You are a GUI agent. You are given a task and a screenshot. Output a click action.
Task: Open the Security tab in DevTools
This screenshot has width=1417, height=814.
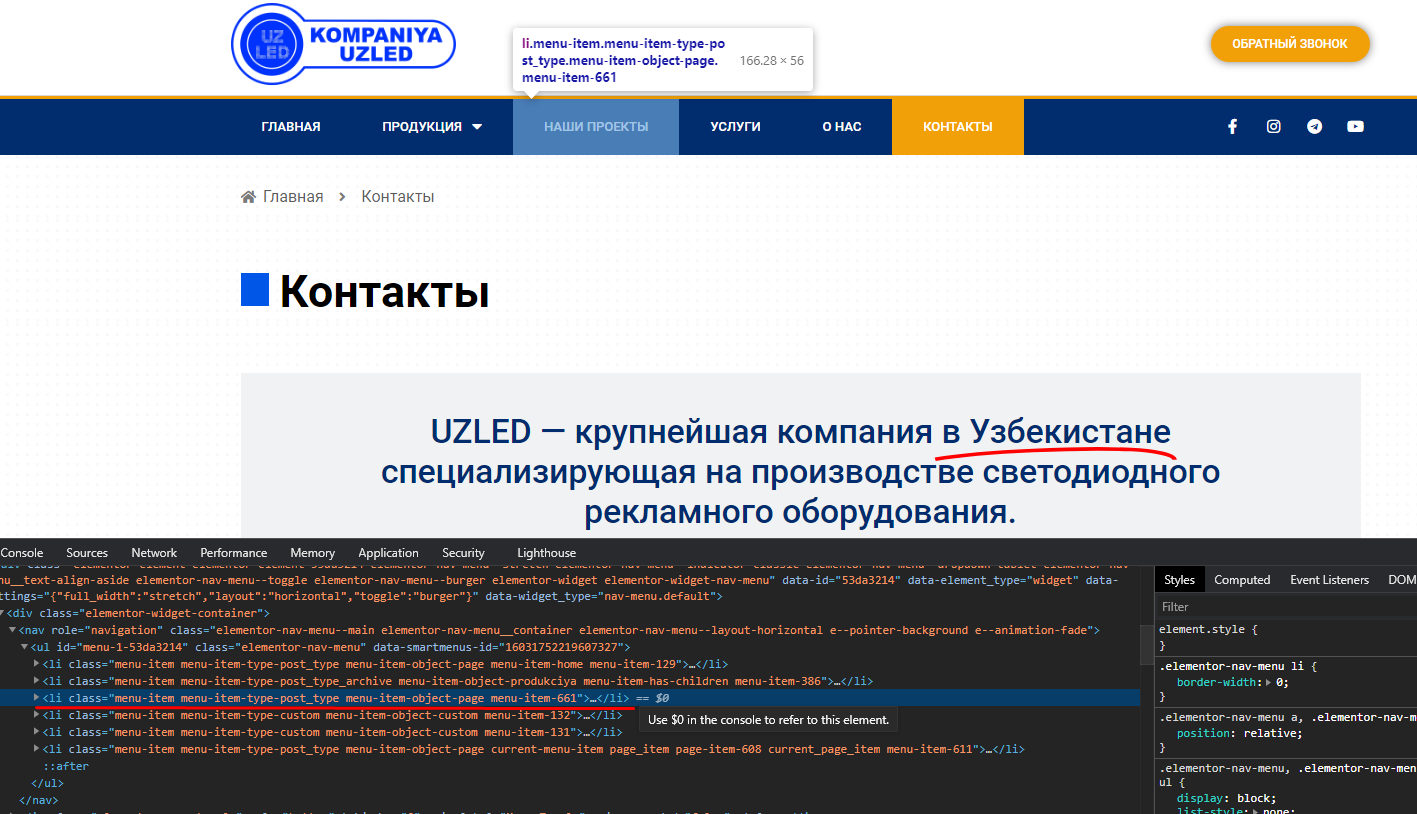pyautogui.click(x=463, y=553)
